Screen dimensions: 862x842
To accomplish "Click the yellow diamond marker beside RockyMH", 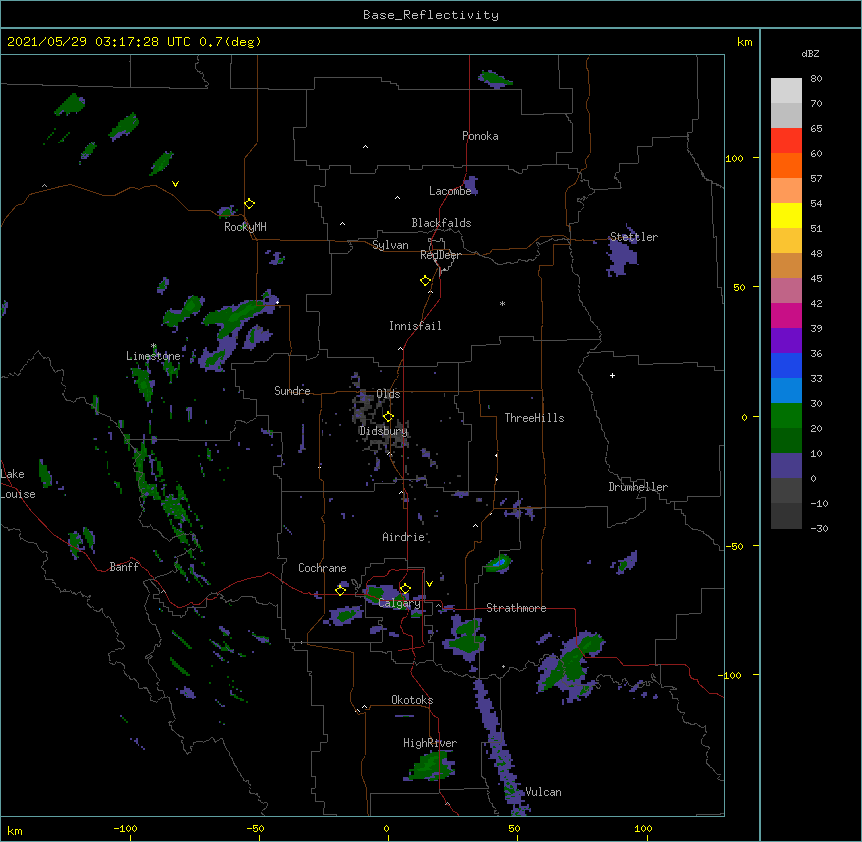I will 250,204.
